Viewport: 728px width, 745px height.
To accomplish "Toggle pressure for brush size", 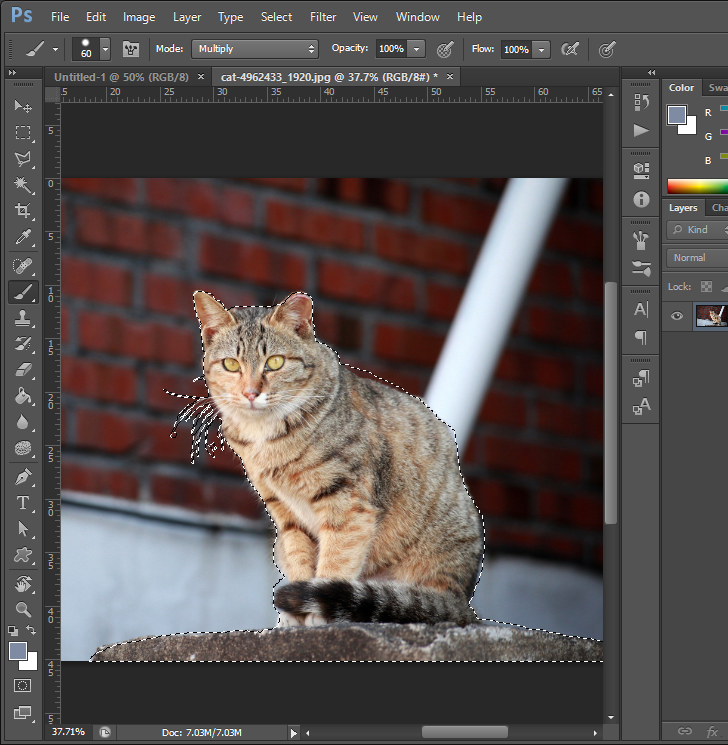I will (607, 49).
